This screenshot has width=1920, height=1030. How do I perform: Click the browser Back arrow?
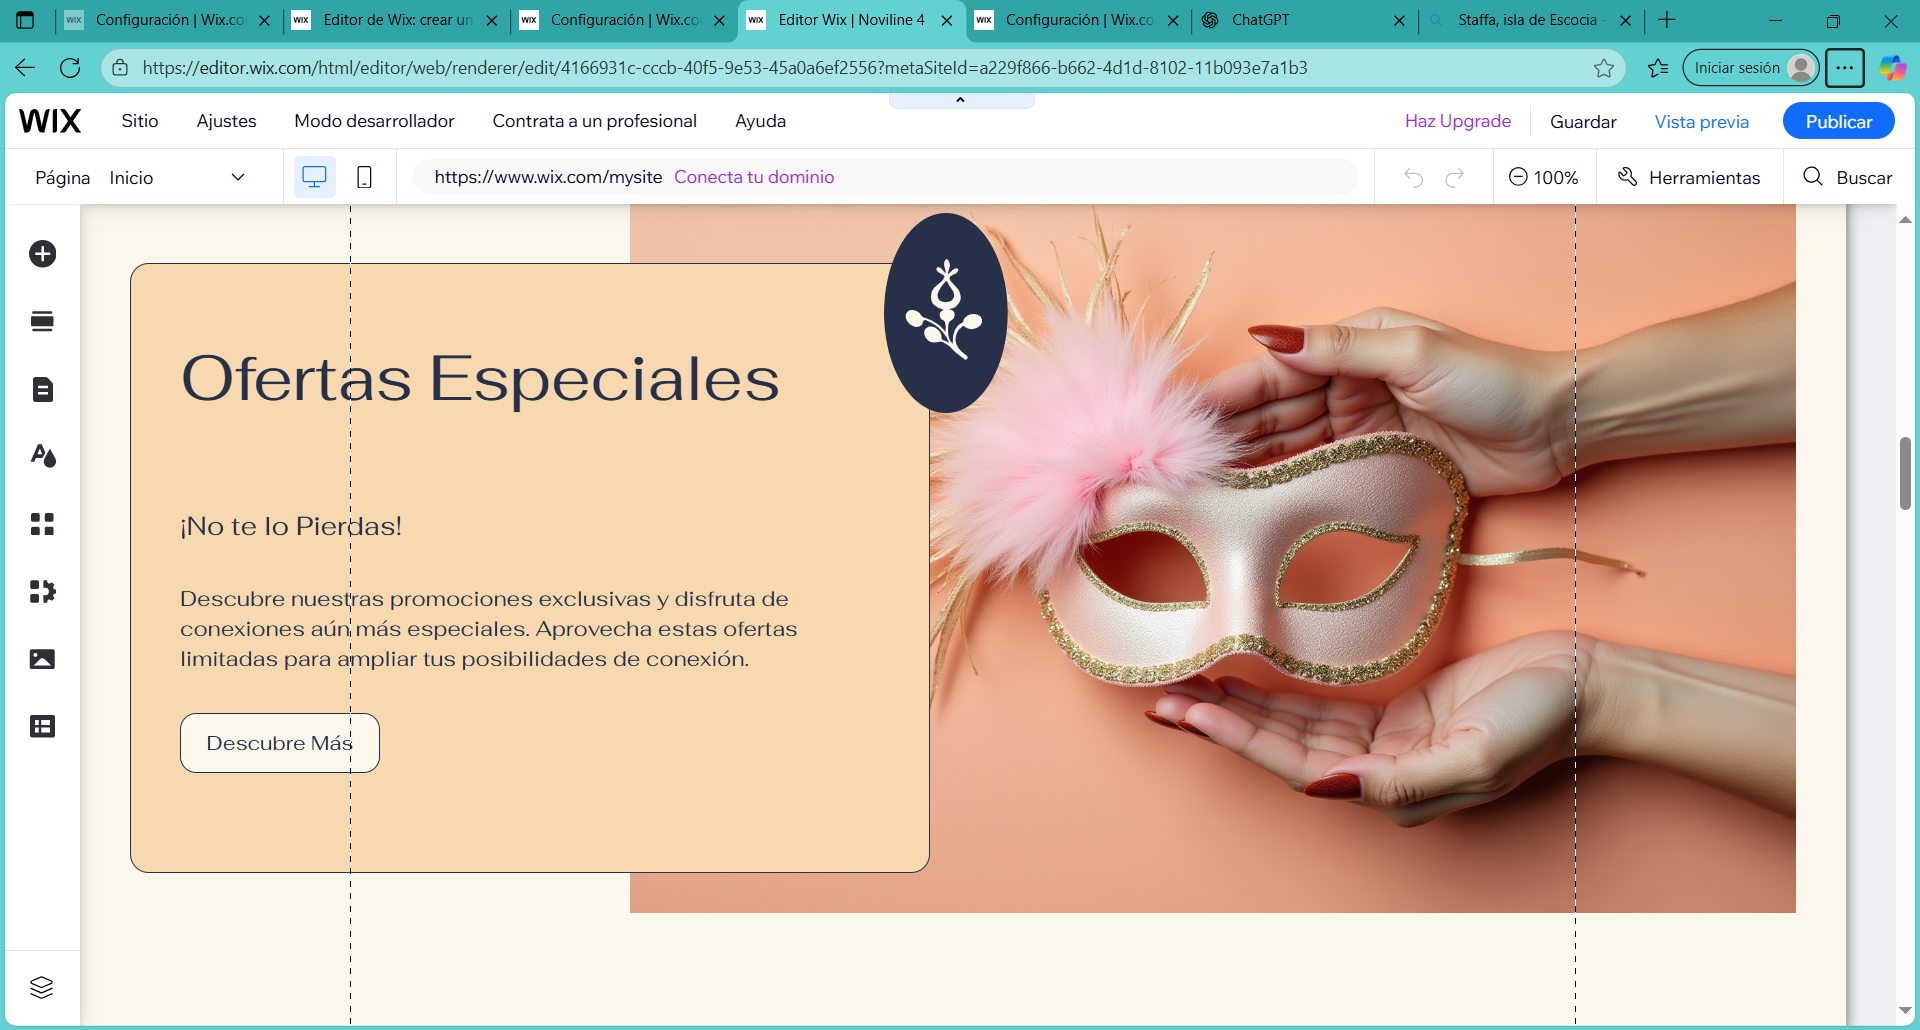(x=25, y=68)
